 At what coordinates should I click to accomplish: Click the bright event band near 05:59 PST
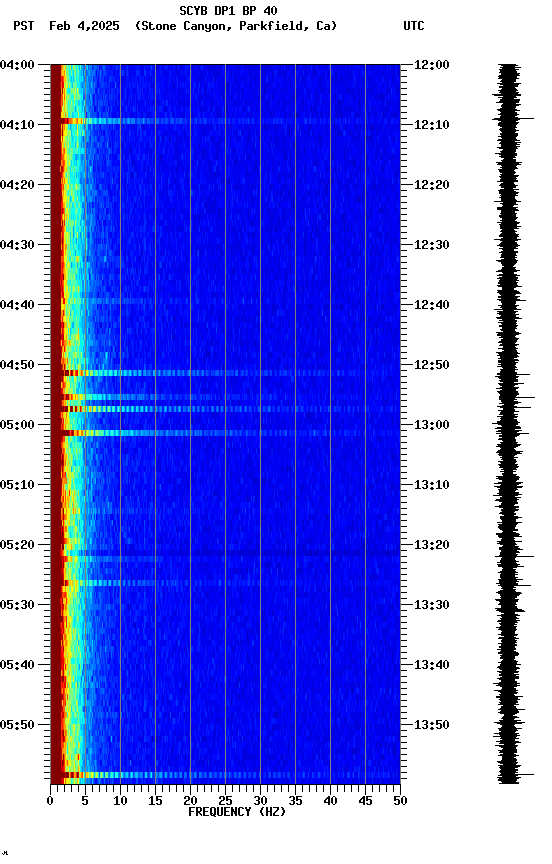(x=225, y=775)
